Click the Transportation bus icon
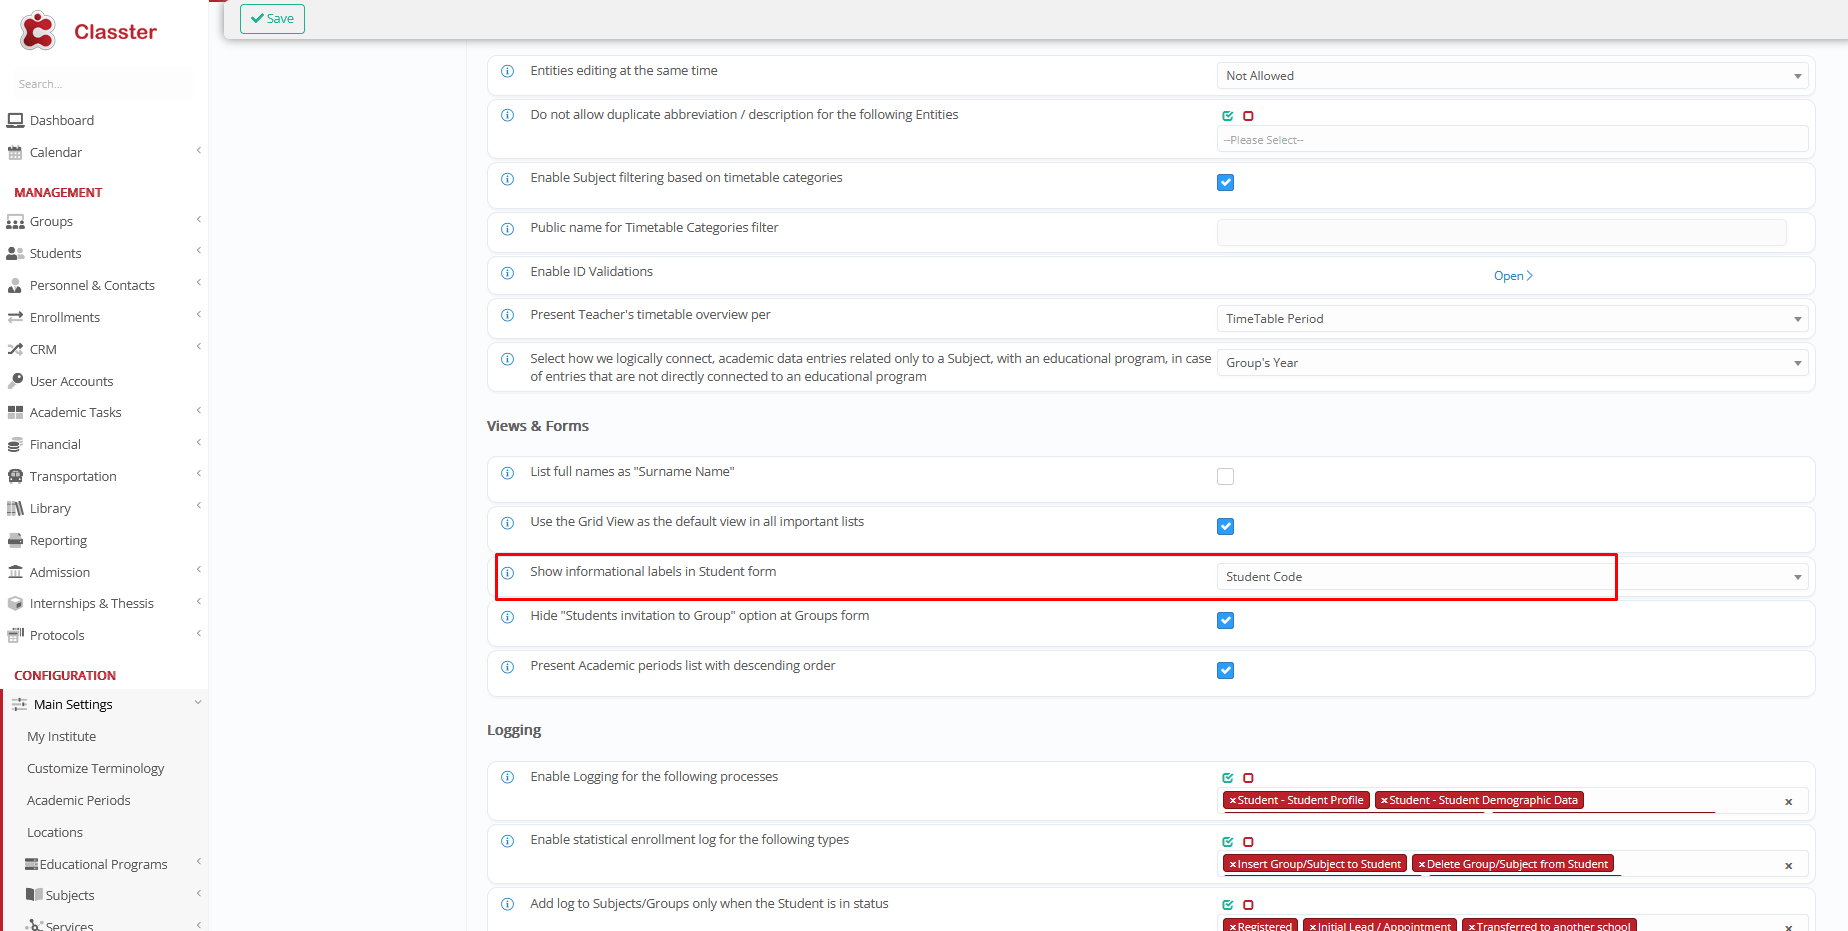The height and width of the screenshot is (931, 1848). click(15, 476)
